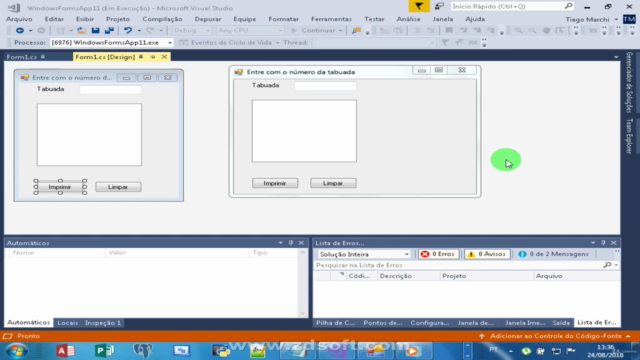Expand the Eventos de Ciclo de Vida dropdown
This screenshot has height=360, width=640.
click(x=277, y=42)
